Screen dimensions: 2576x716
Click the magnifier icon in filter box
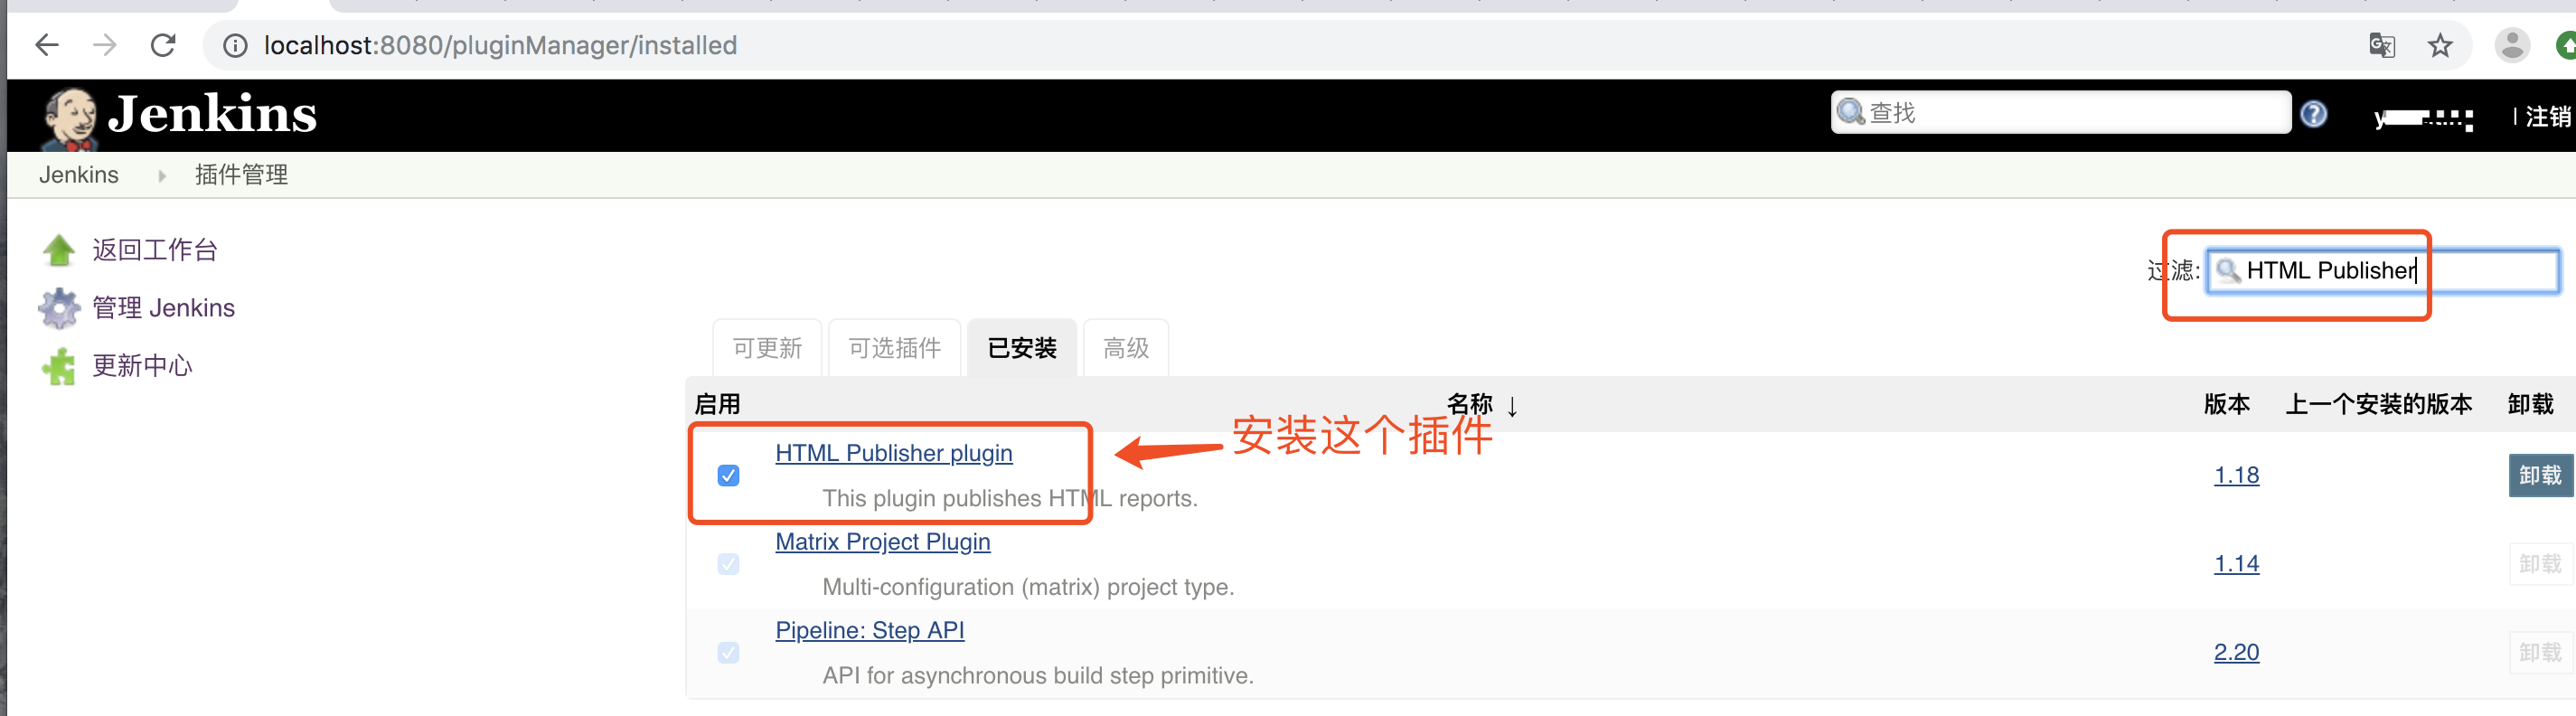pos(2228,270)
